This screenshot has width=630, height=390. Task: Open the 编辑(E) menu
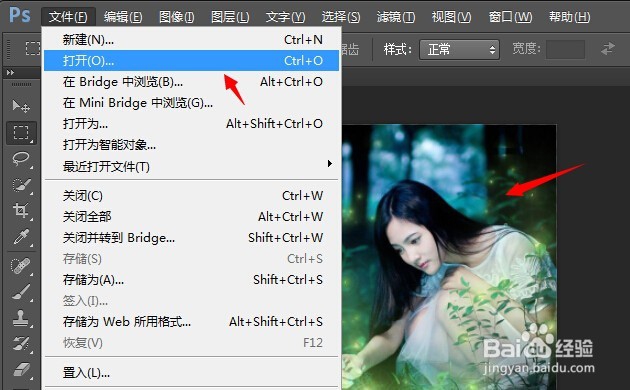click(x=123, y=17)
